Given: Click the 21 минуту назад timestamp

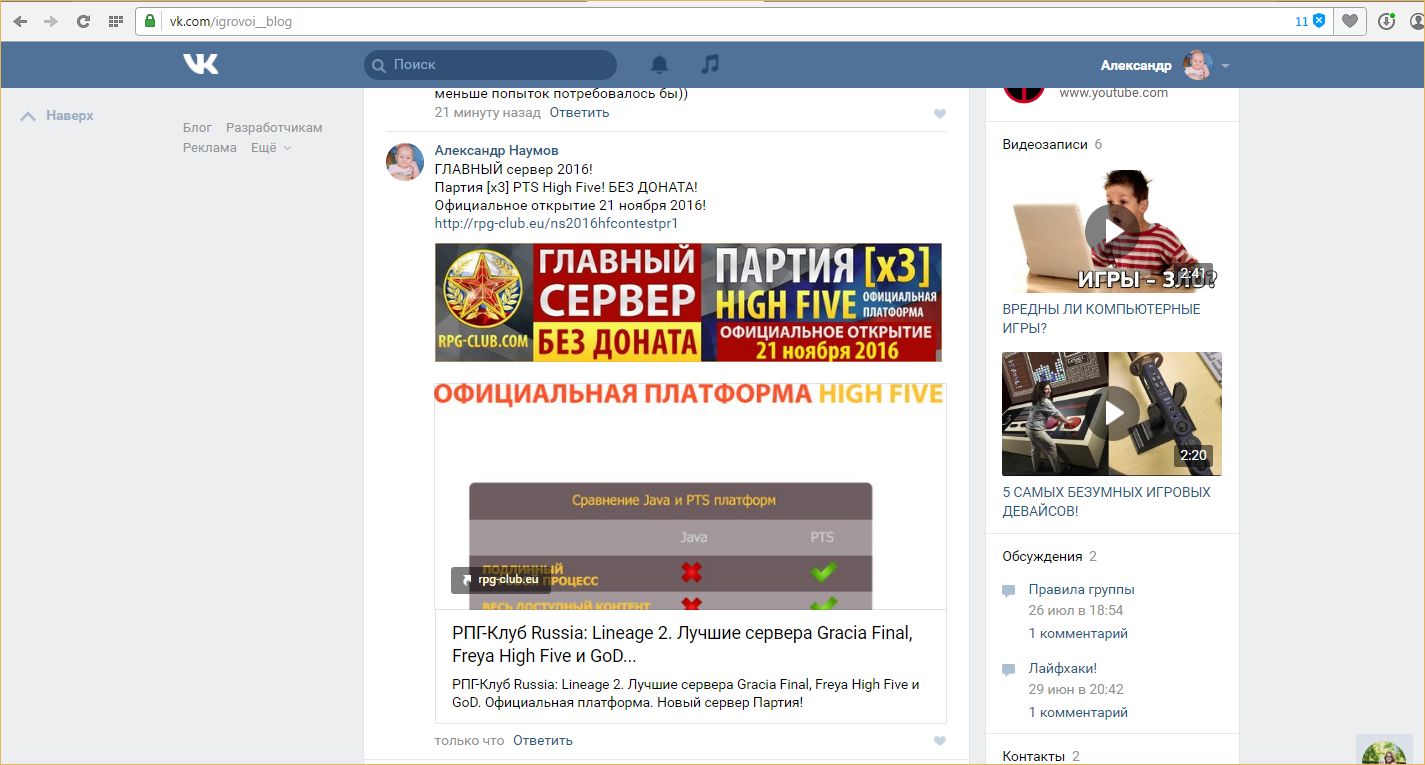Looking at the screenshot, I should [x=487, y=113].
